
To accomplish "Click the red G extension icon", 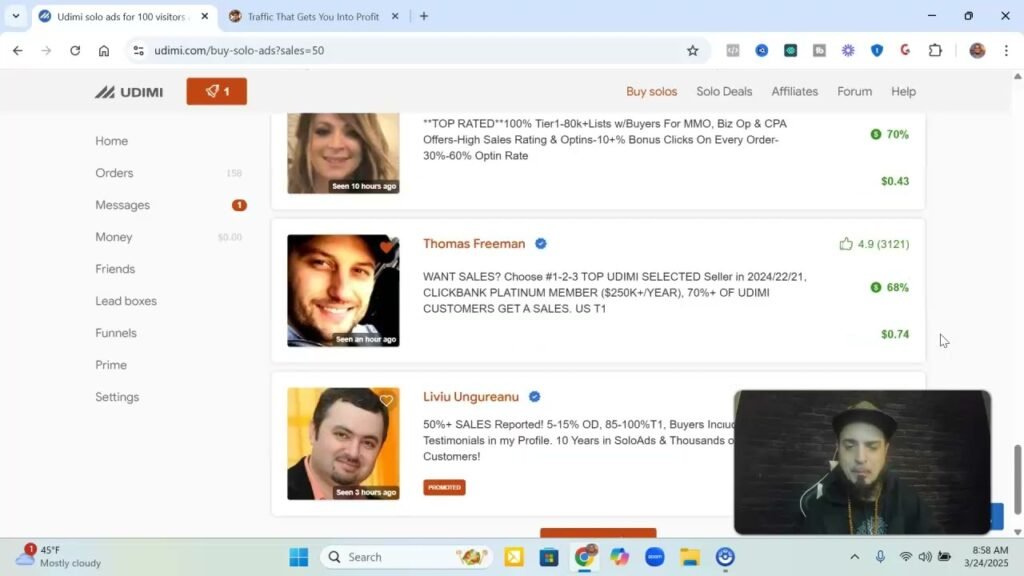I will pos(905,50).
